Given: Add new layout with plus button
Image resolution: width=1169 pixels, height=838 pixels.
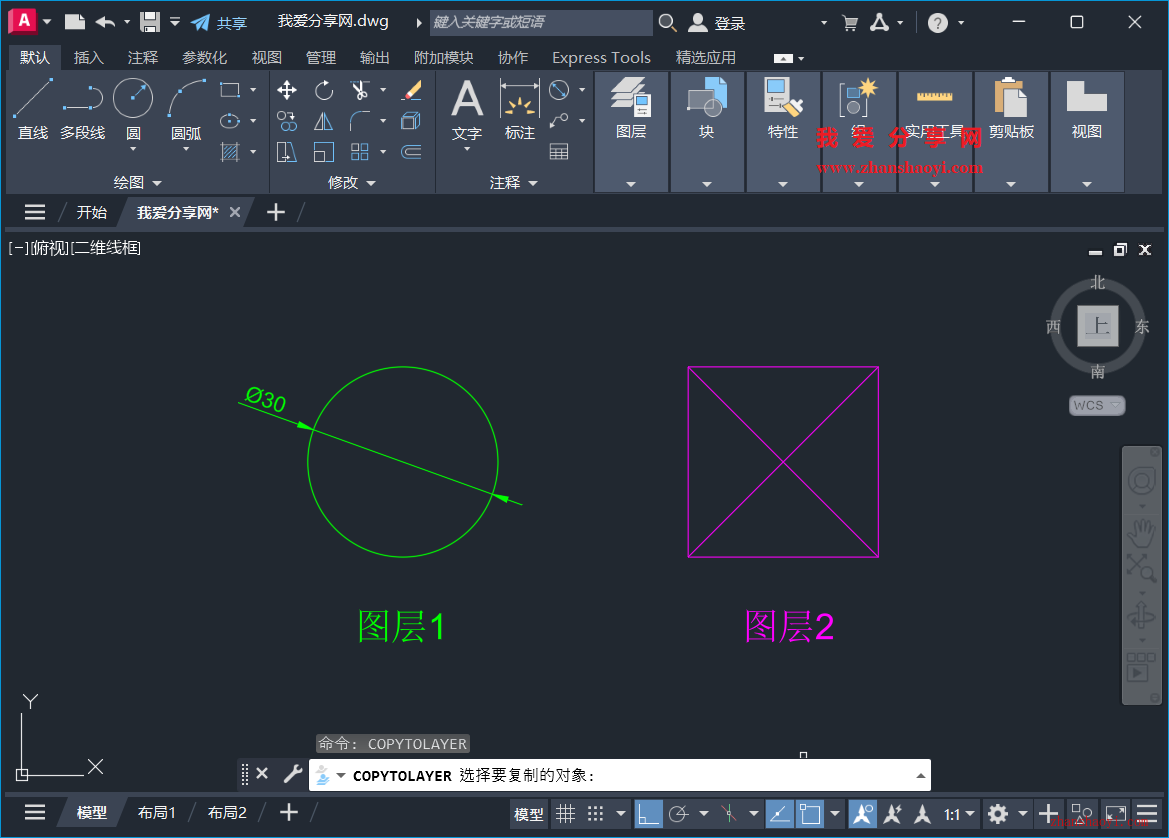Looking at the screenshot, I should (x=289, y=813).
